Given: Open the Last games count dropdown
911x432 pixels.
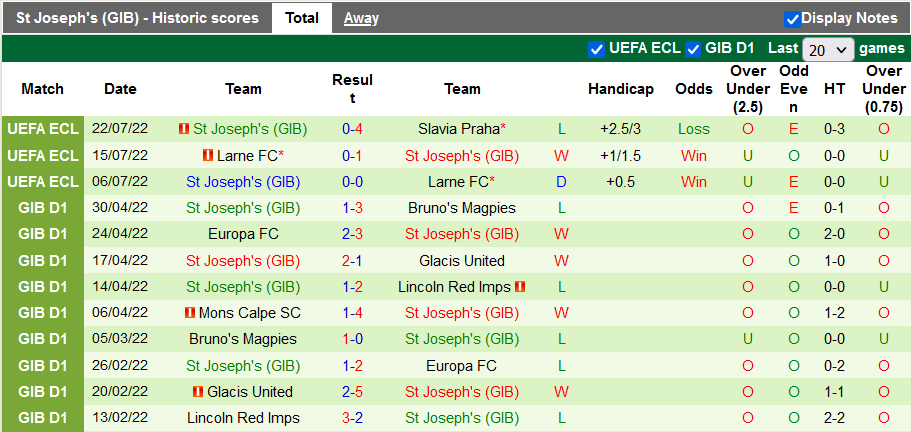Looking at the screenshot, I should 828,49.
